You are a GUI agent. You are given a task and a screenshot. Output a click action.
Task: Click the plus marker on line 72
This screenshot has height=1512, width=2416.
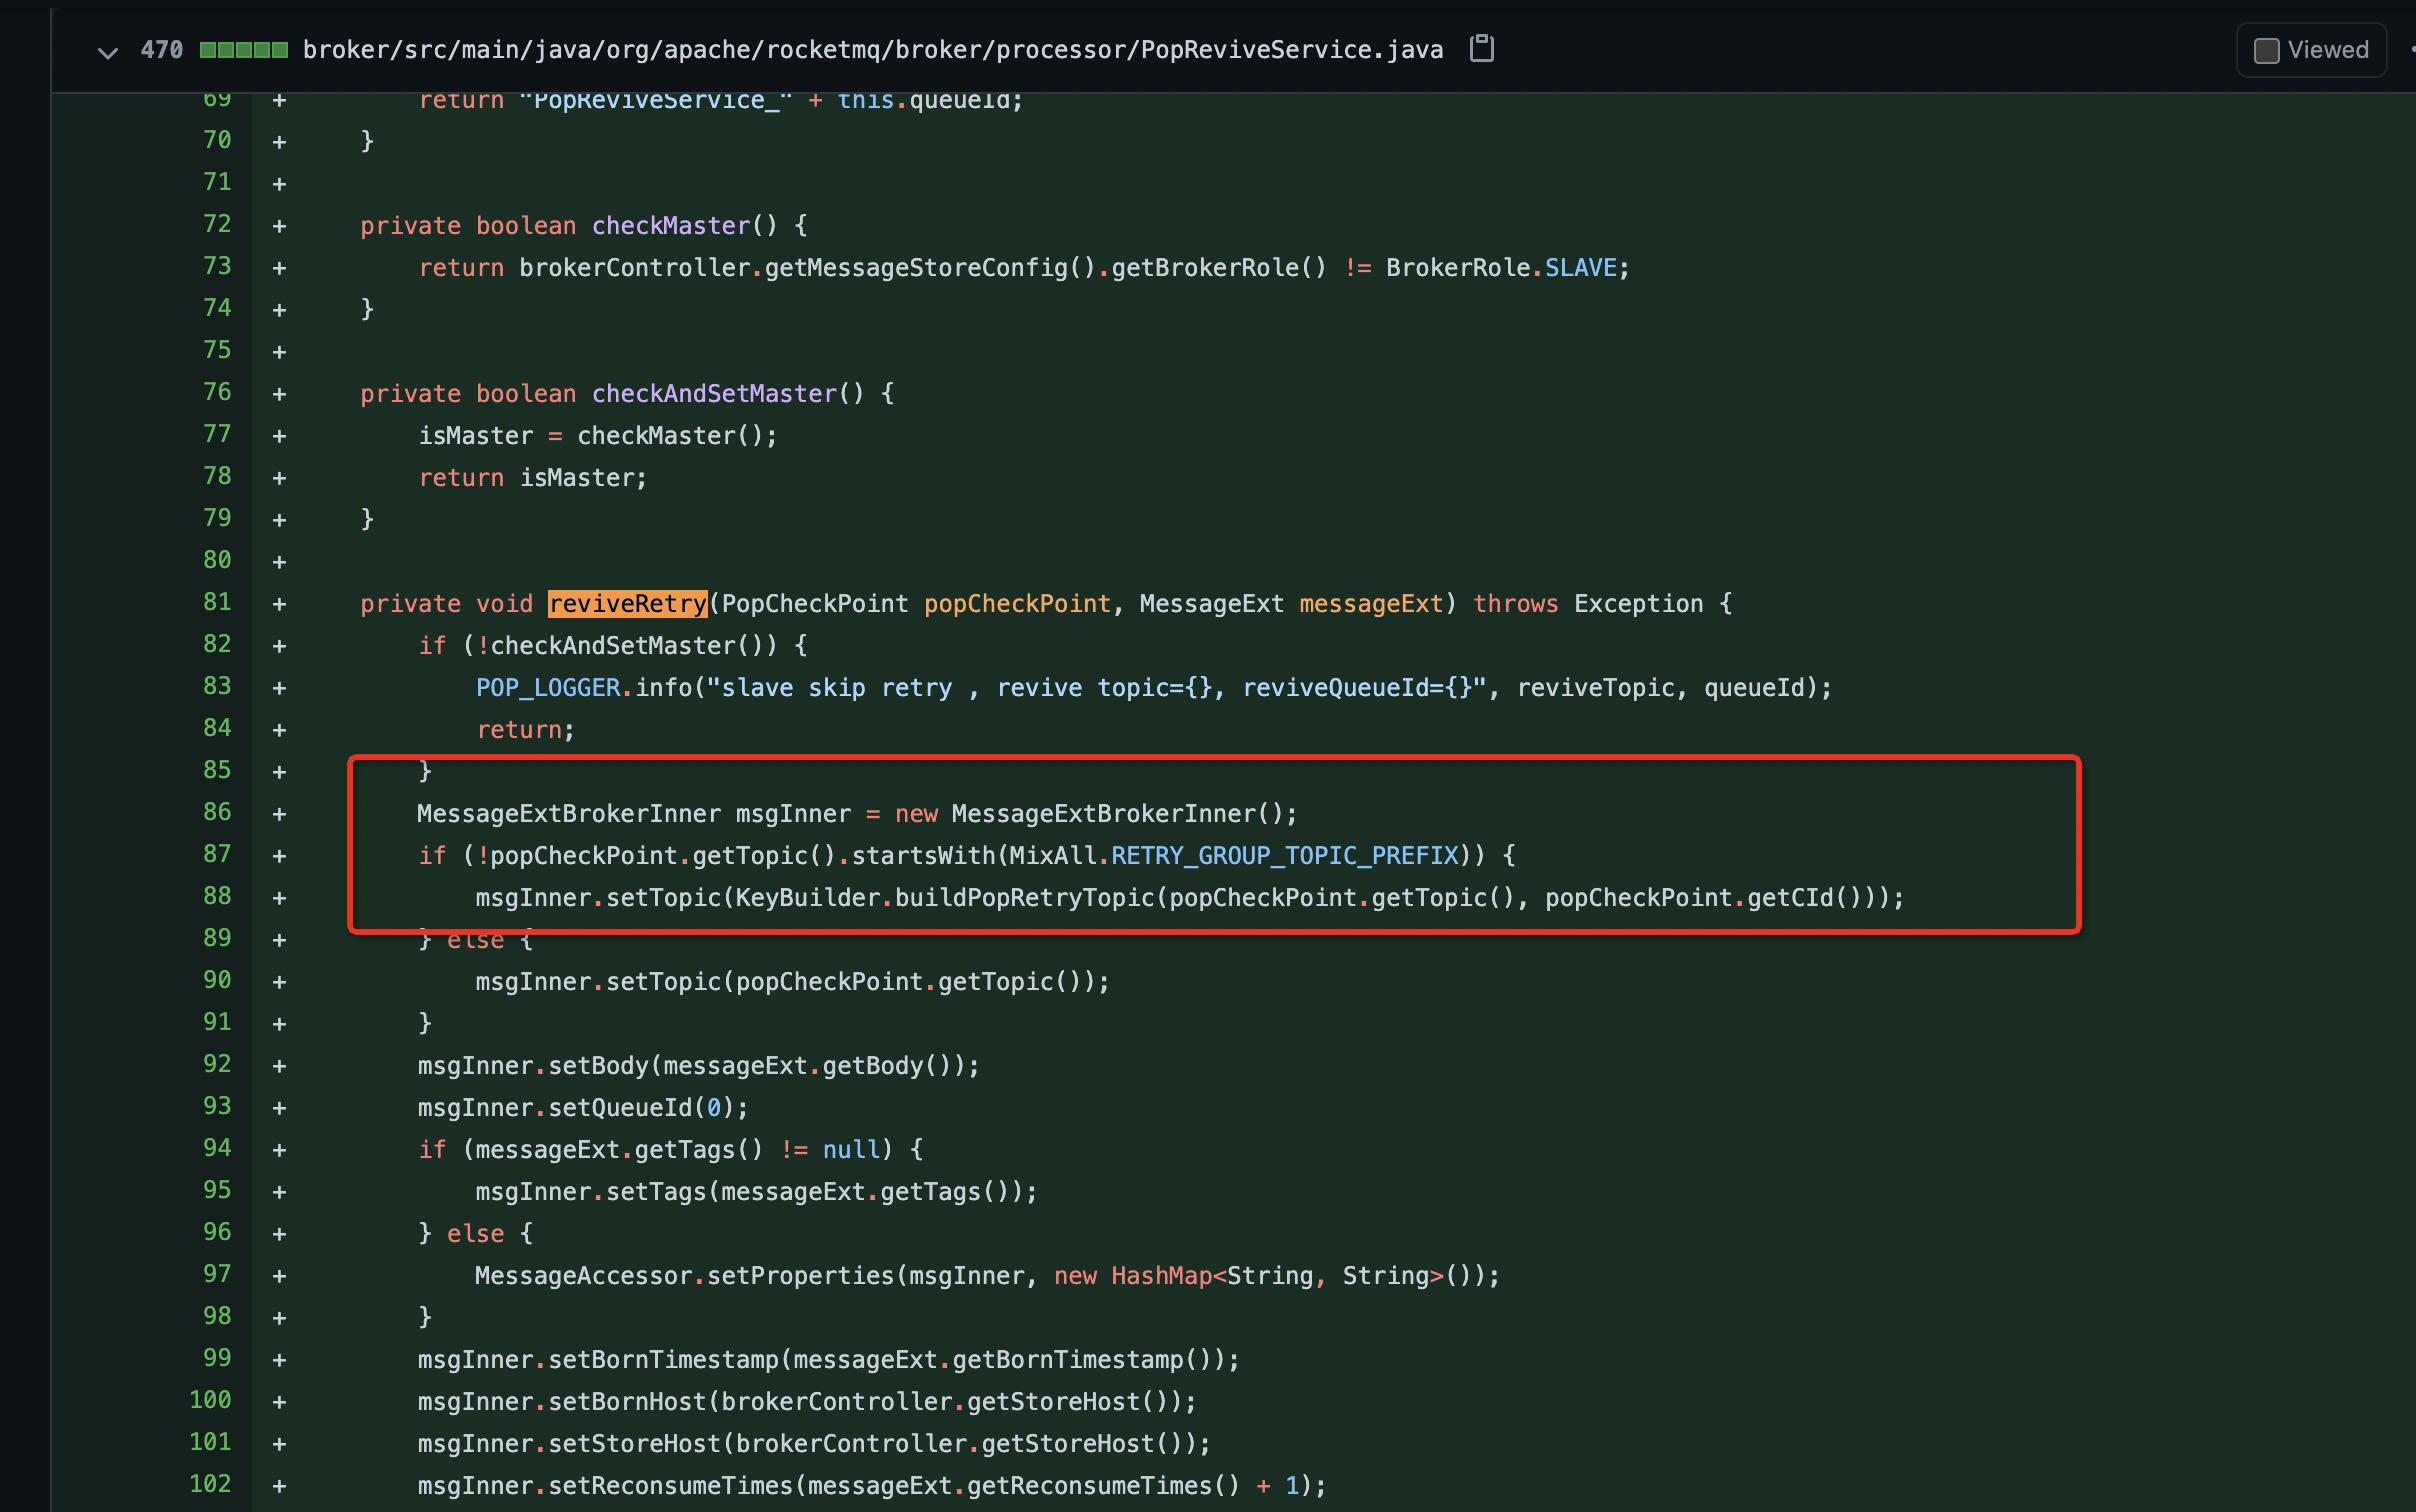279,226
